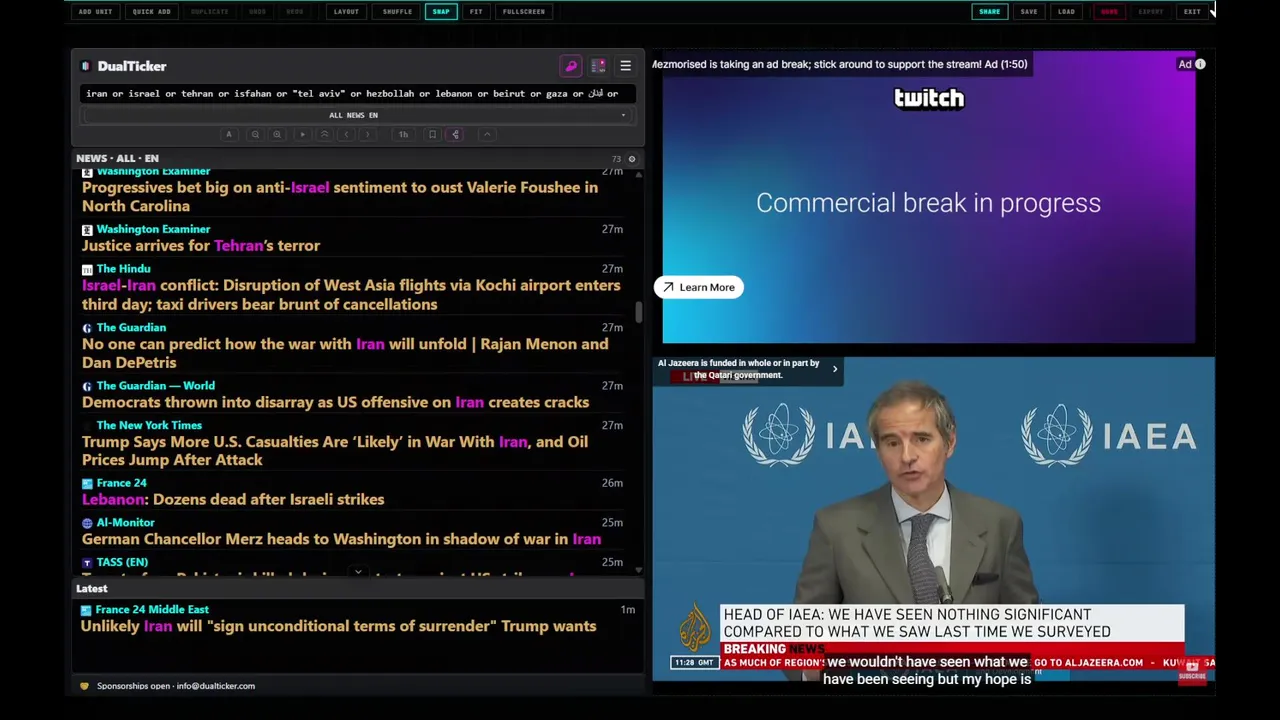Click the LOAD button
Image resolution: width=1280 pixels, height=720 pixels.
[1066, 12]
